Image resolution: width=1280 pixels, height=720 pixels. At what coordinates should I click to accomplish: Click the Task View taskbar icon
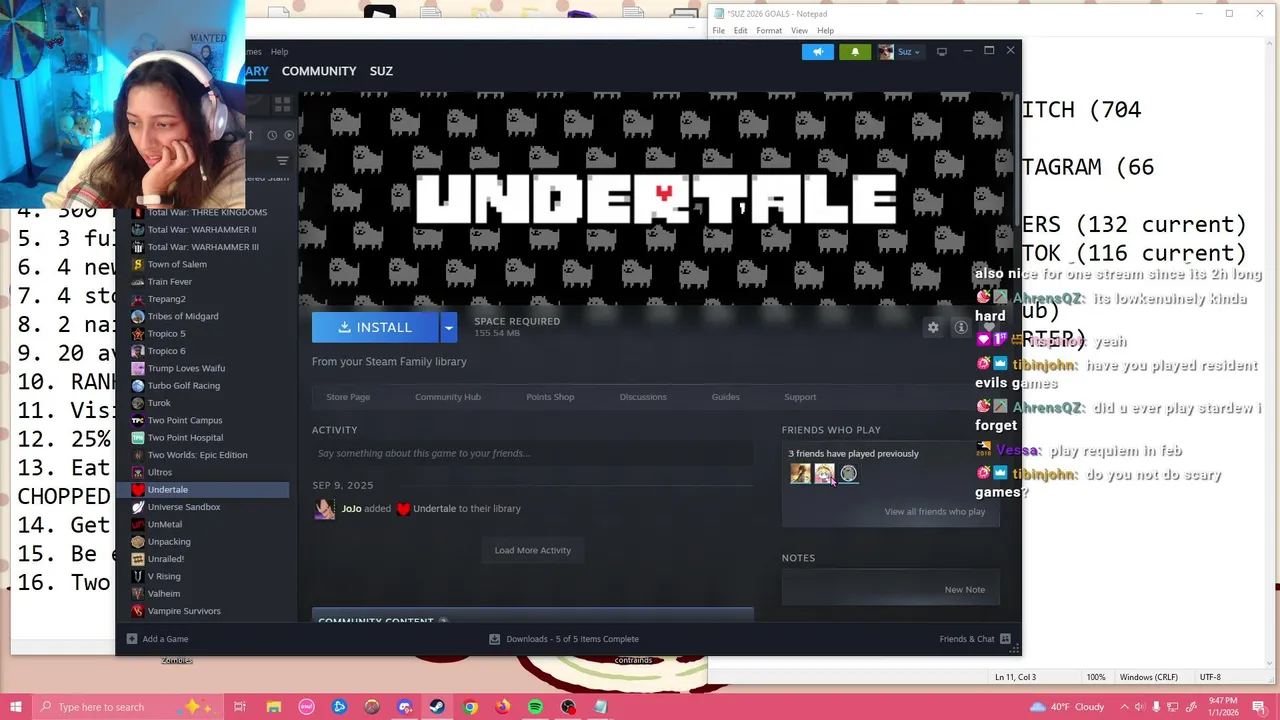(x=240, y=707)
